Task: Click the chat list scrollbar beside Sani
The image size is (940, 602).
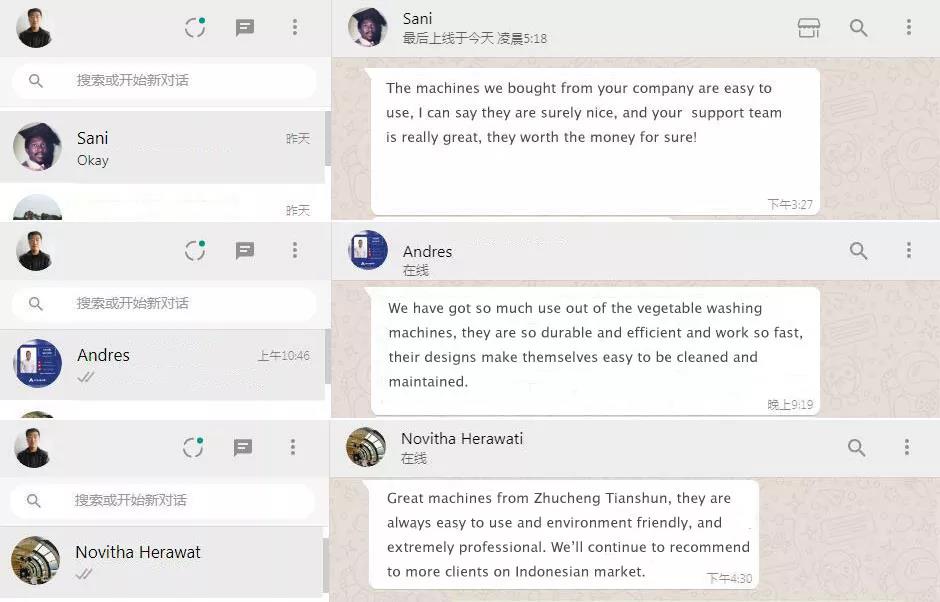Action: [x=327, y=139]
